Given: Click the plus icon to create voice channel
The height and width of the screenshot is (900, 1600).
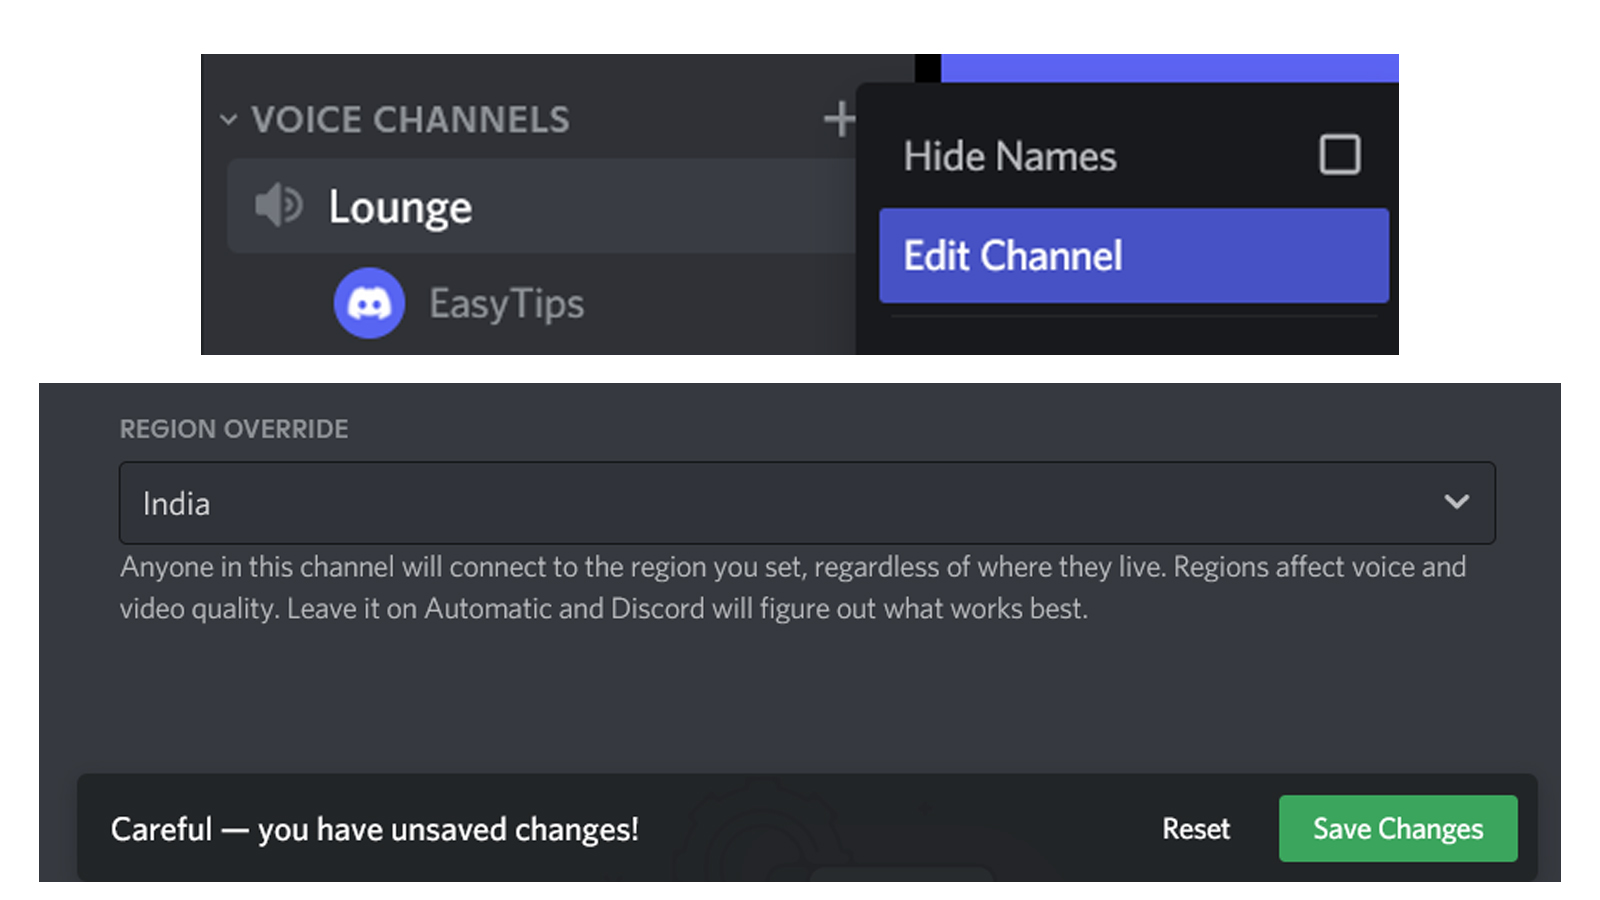Looking at the screenshot, I should [838, 119].
